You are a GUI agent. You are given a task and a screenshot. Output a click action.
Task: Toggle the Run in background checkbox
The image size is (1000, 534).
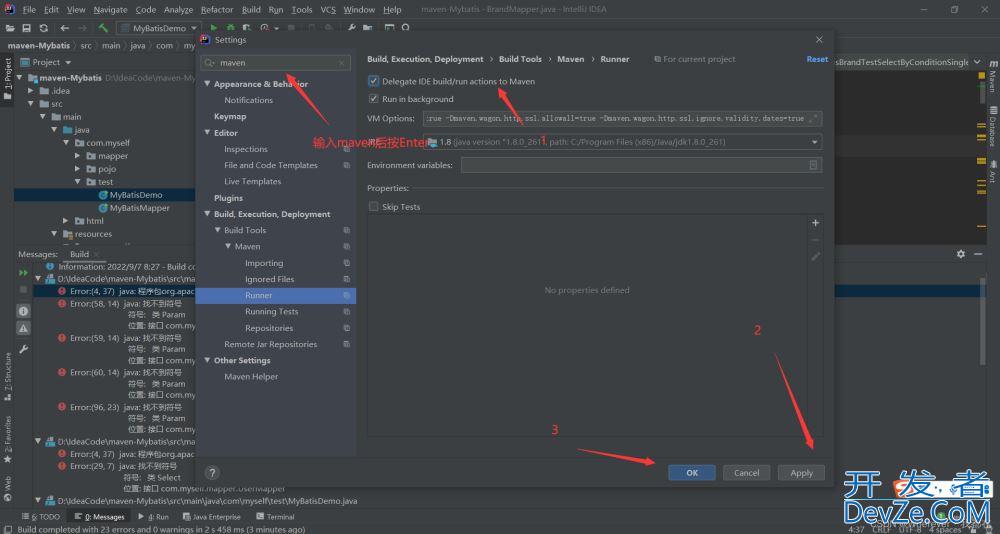click(x=374, y=99)
